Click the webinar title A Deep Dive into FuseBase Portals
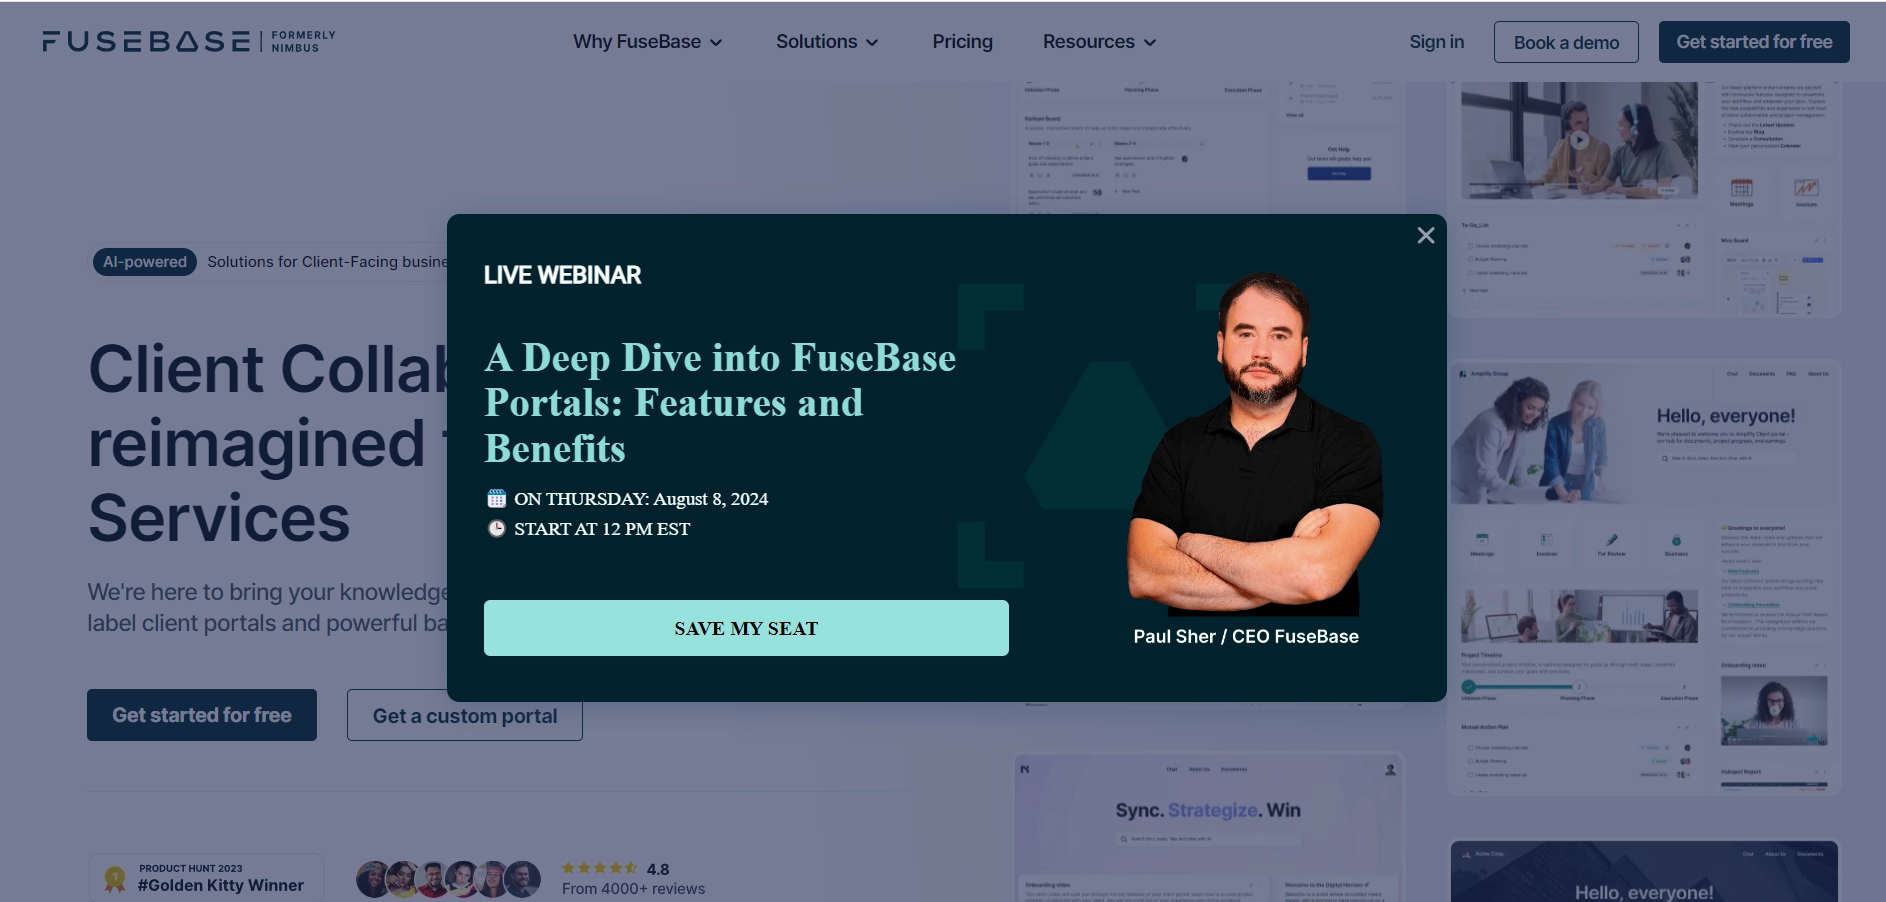The height and width of the screenshot is (902, 1886). [720, 403]
